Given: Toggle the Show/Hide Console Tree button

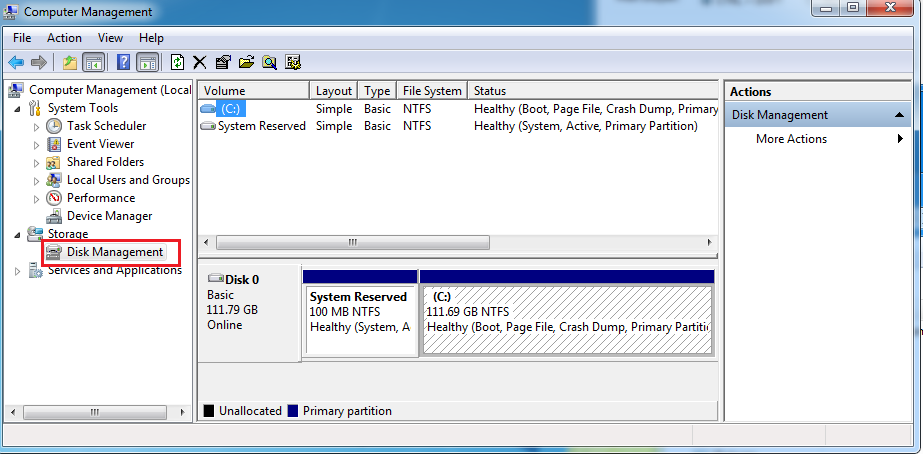Looking at the screenshot, I should pyautogui.click(x=94, y=62).
